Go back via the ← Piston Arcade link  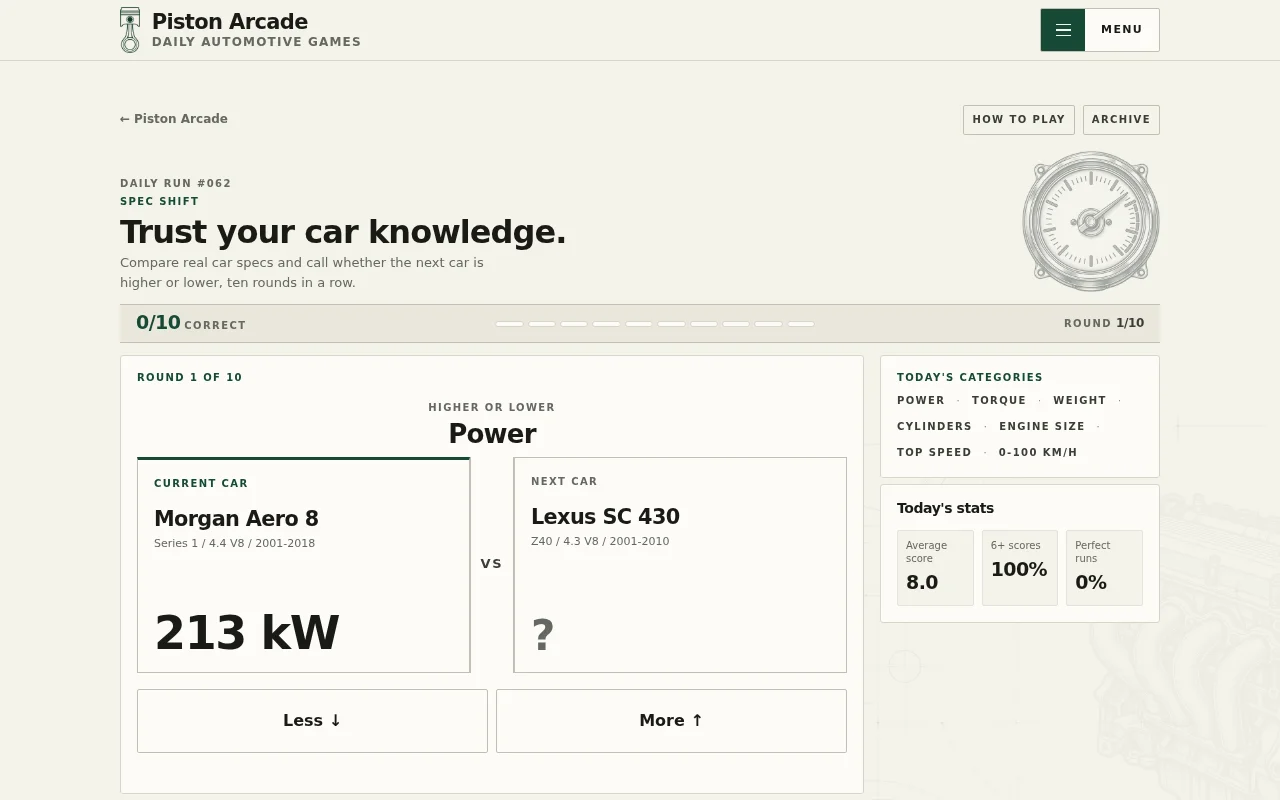coord(174,119)
